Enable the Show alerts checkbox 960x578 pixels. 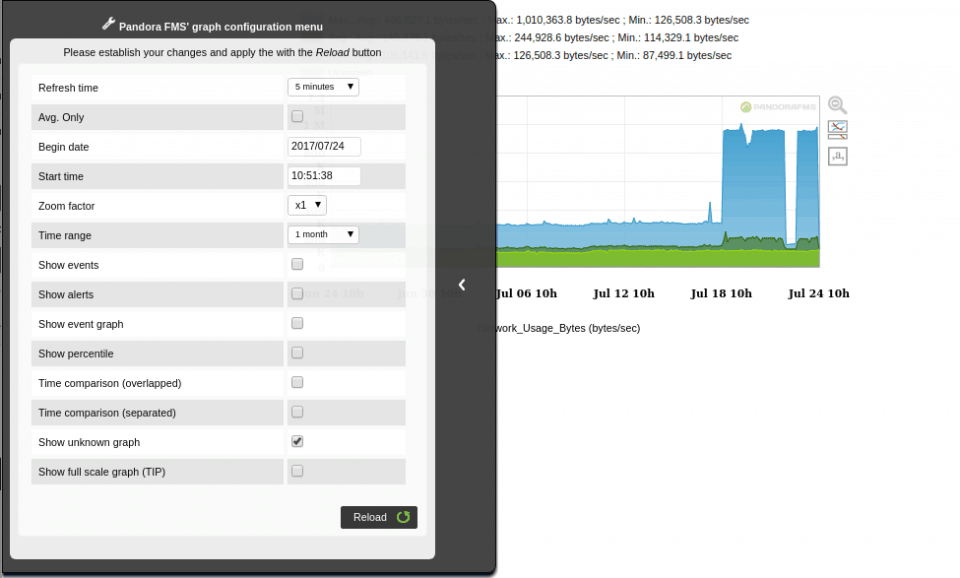(x=297, y=293)
